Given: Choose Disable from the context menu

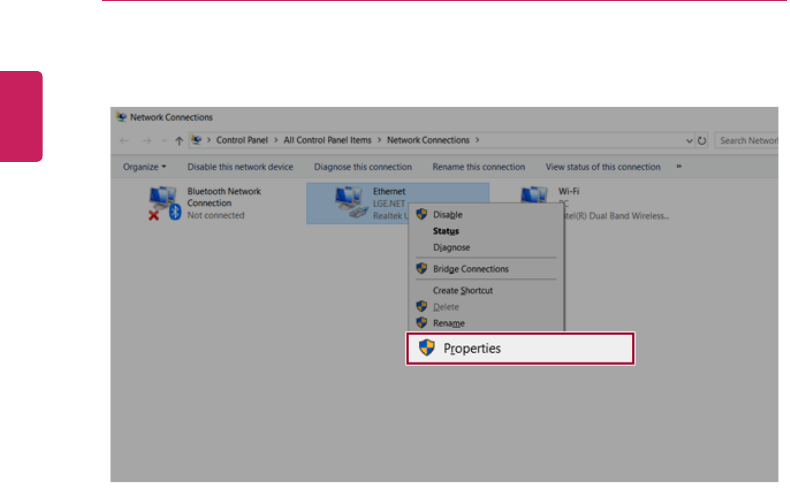Looking at the screenshot, I should click(486, 215).
